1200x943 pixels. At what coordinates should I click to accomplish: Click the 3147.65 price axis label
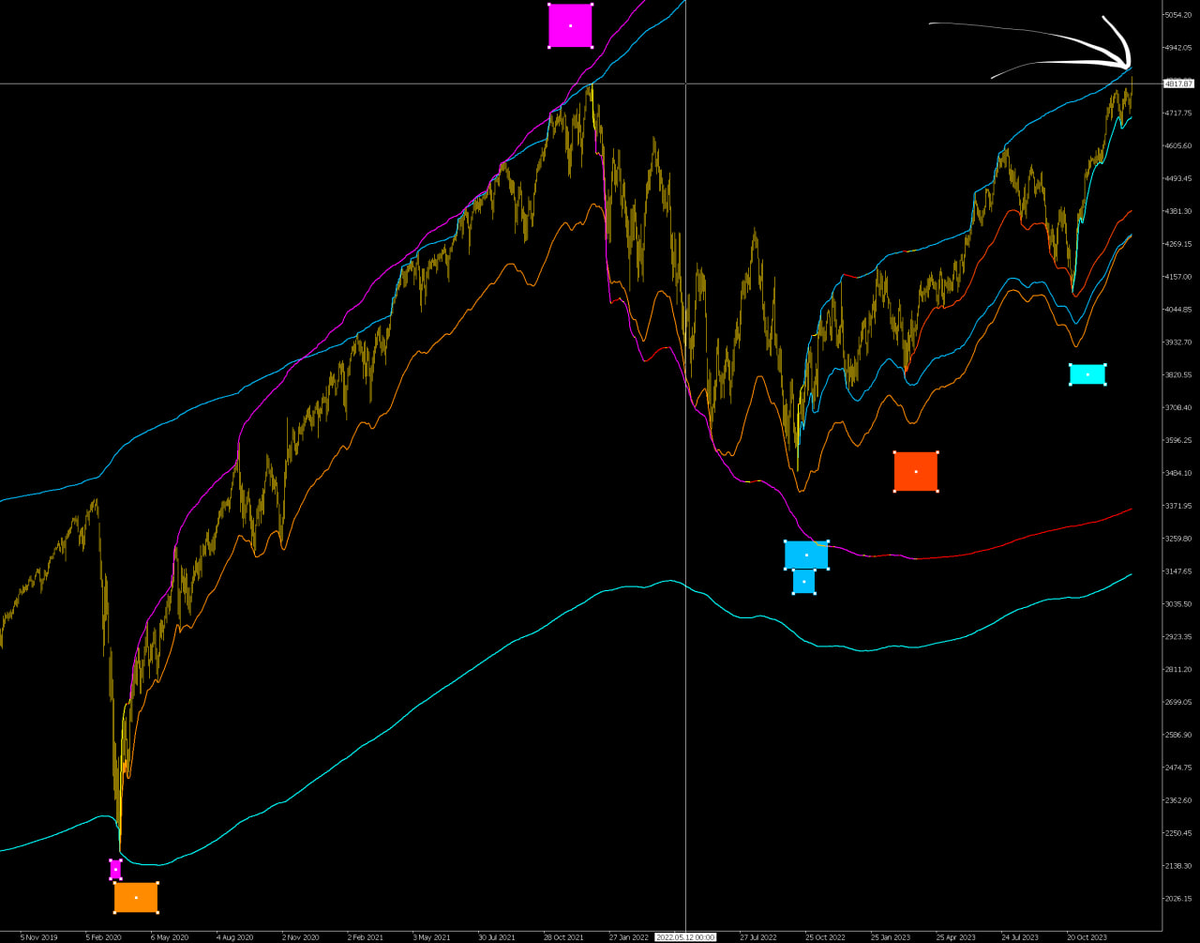tap(1180, 571)
